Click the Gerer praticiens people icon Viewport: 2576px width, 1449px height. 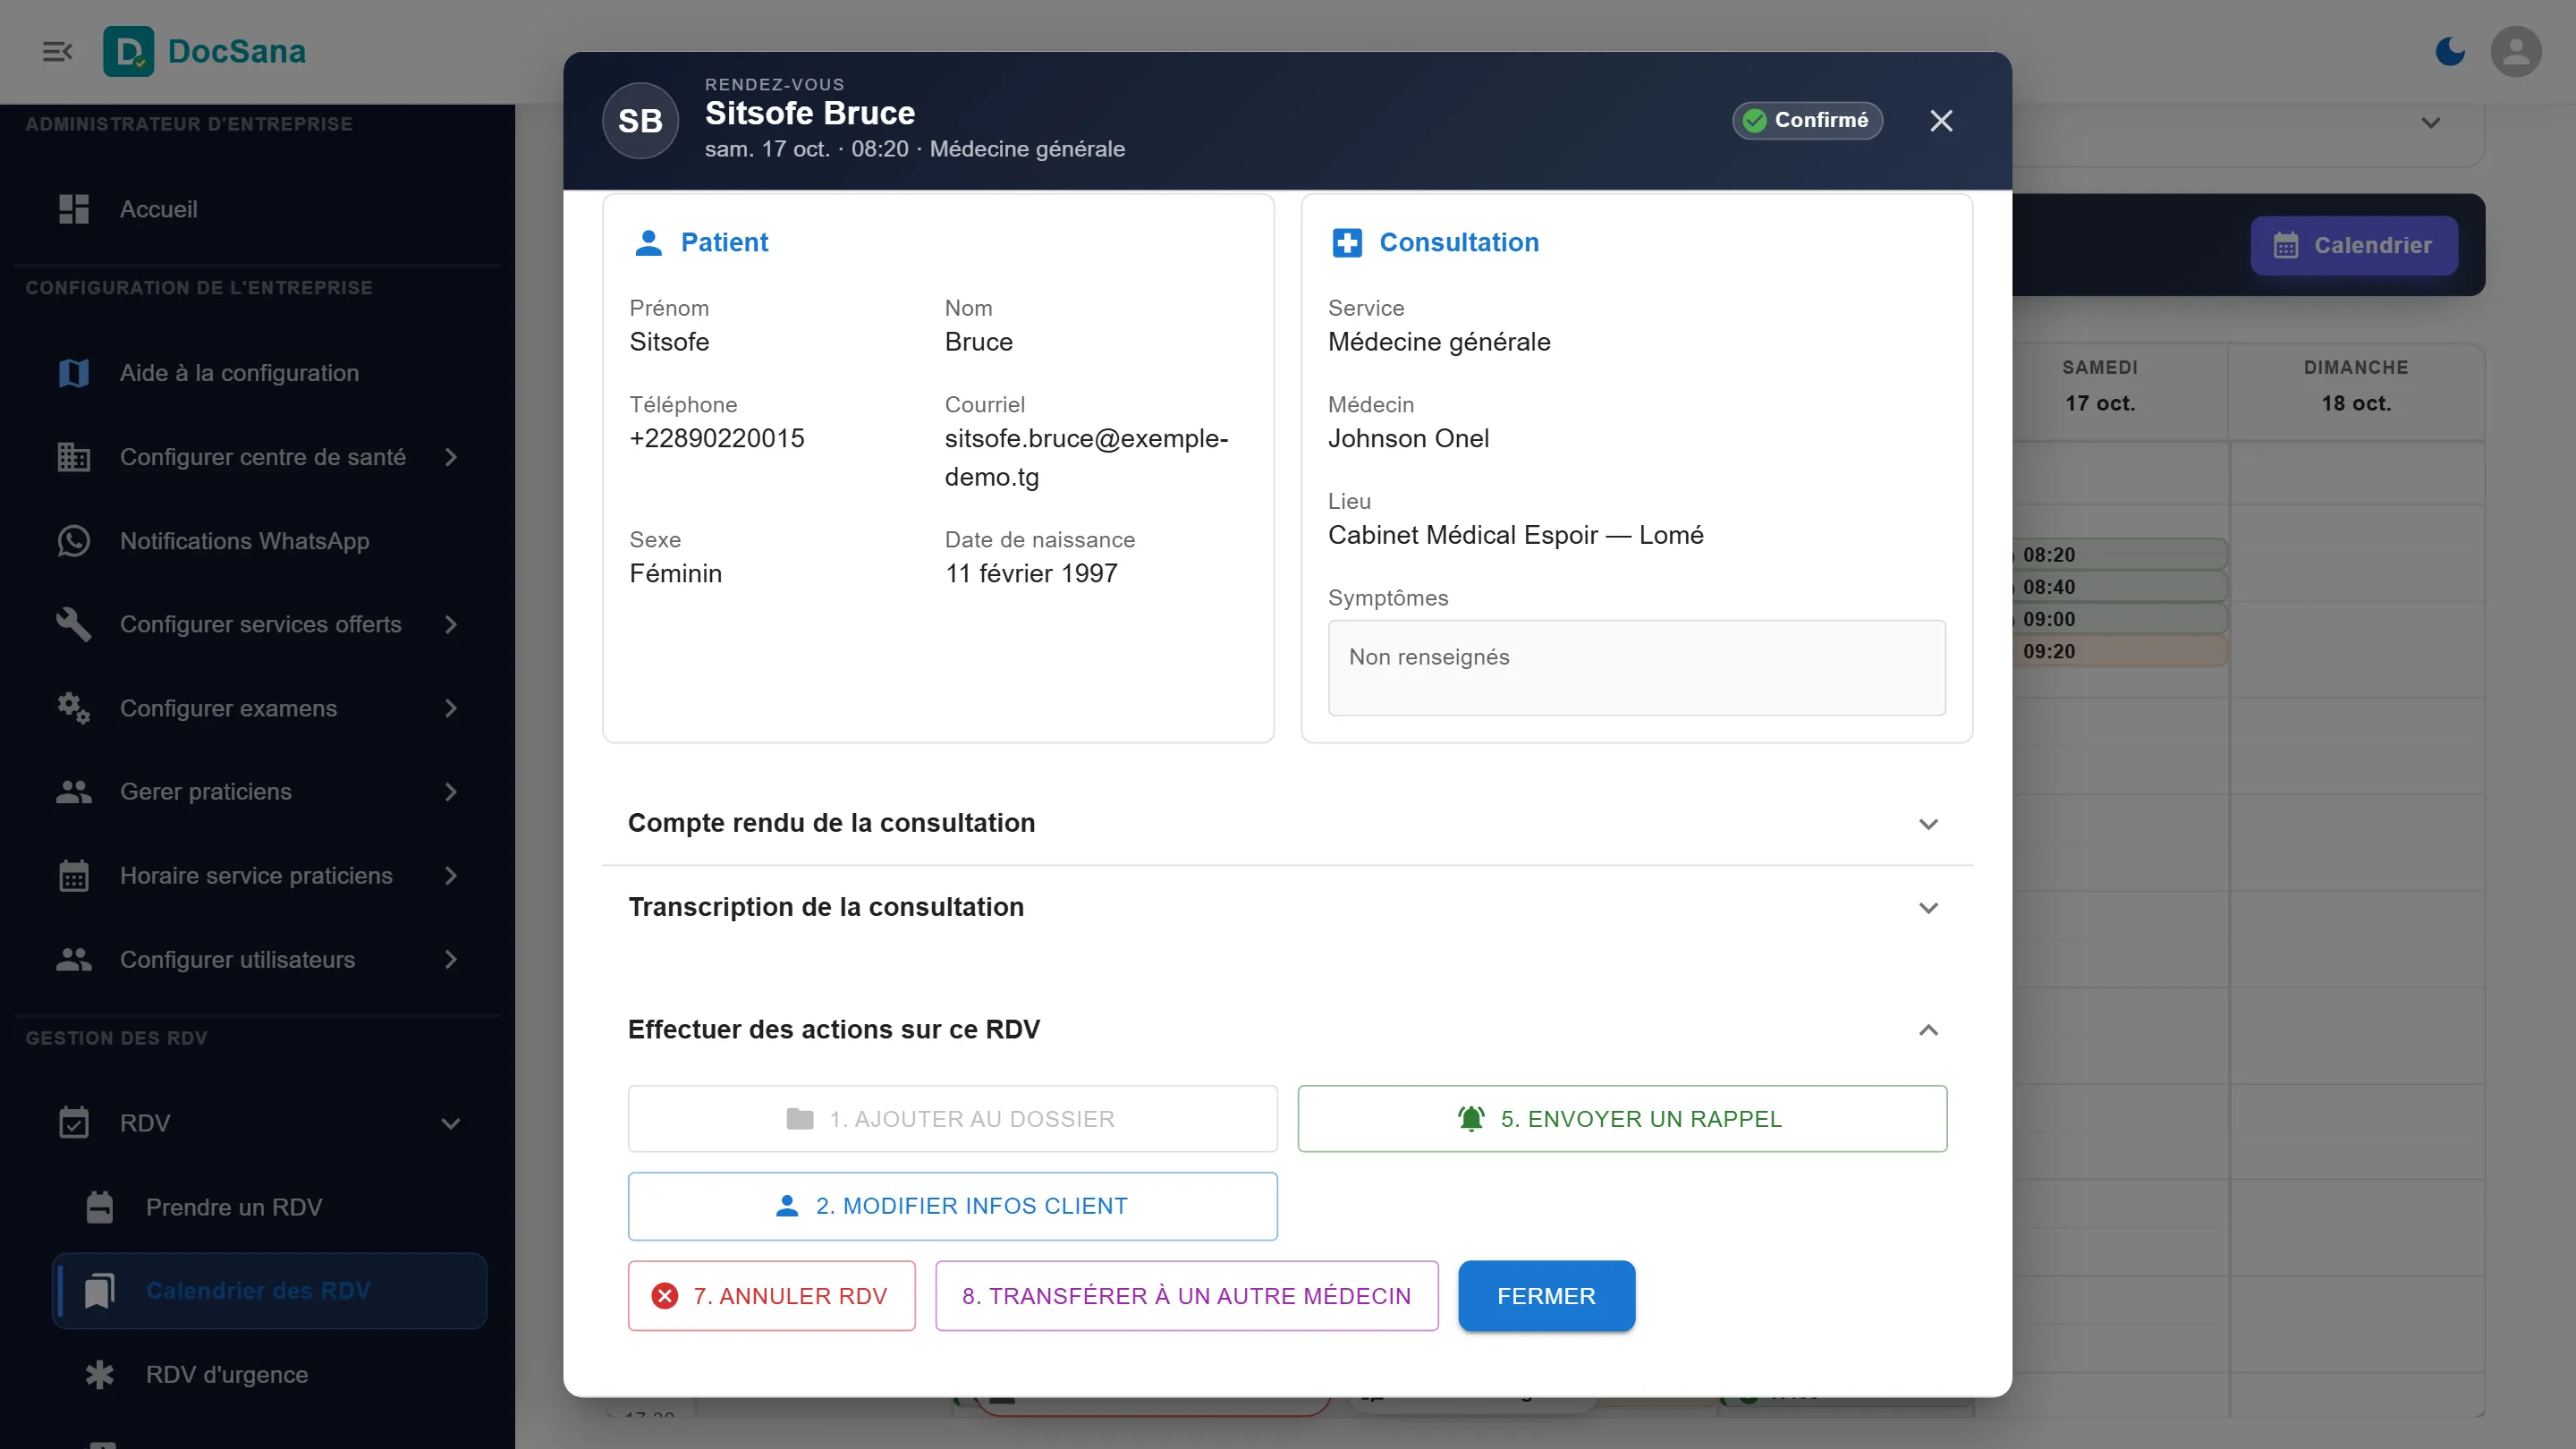pos(74,792)
